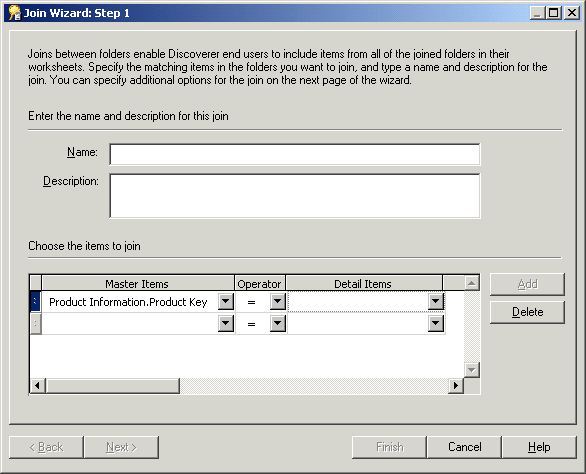Image resolution: width=586 pixels, height=474 pixels.
Task: Proceed with the Next button
Action: click(x=121, y=447)
